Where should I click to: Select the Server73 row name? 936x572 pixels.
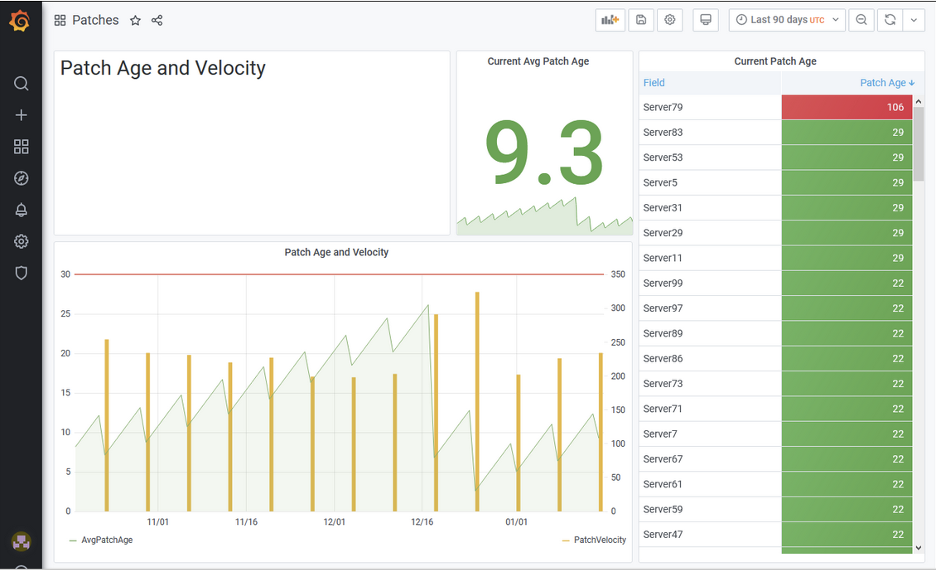(663, 383)
